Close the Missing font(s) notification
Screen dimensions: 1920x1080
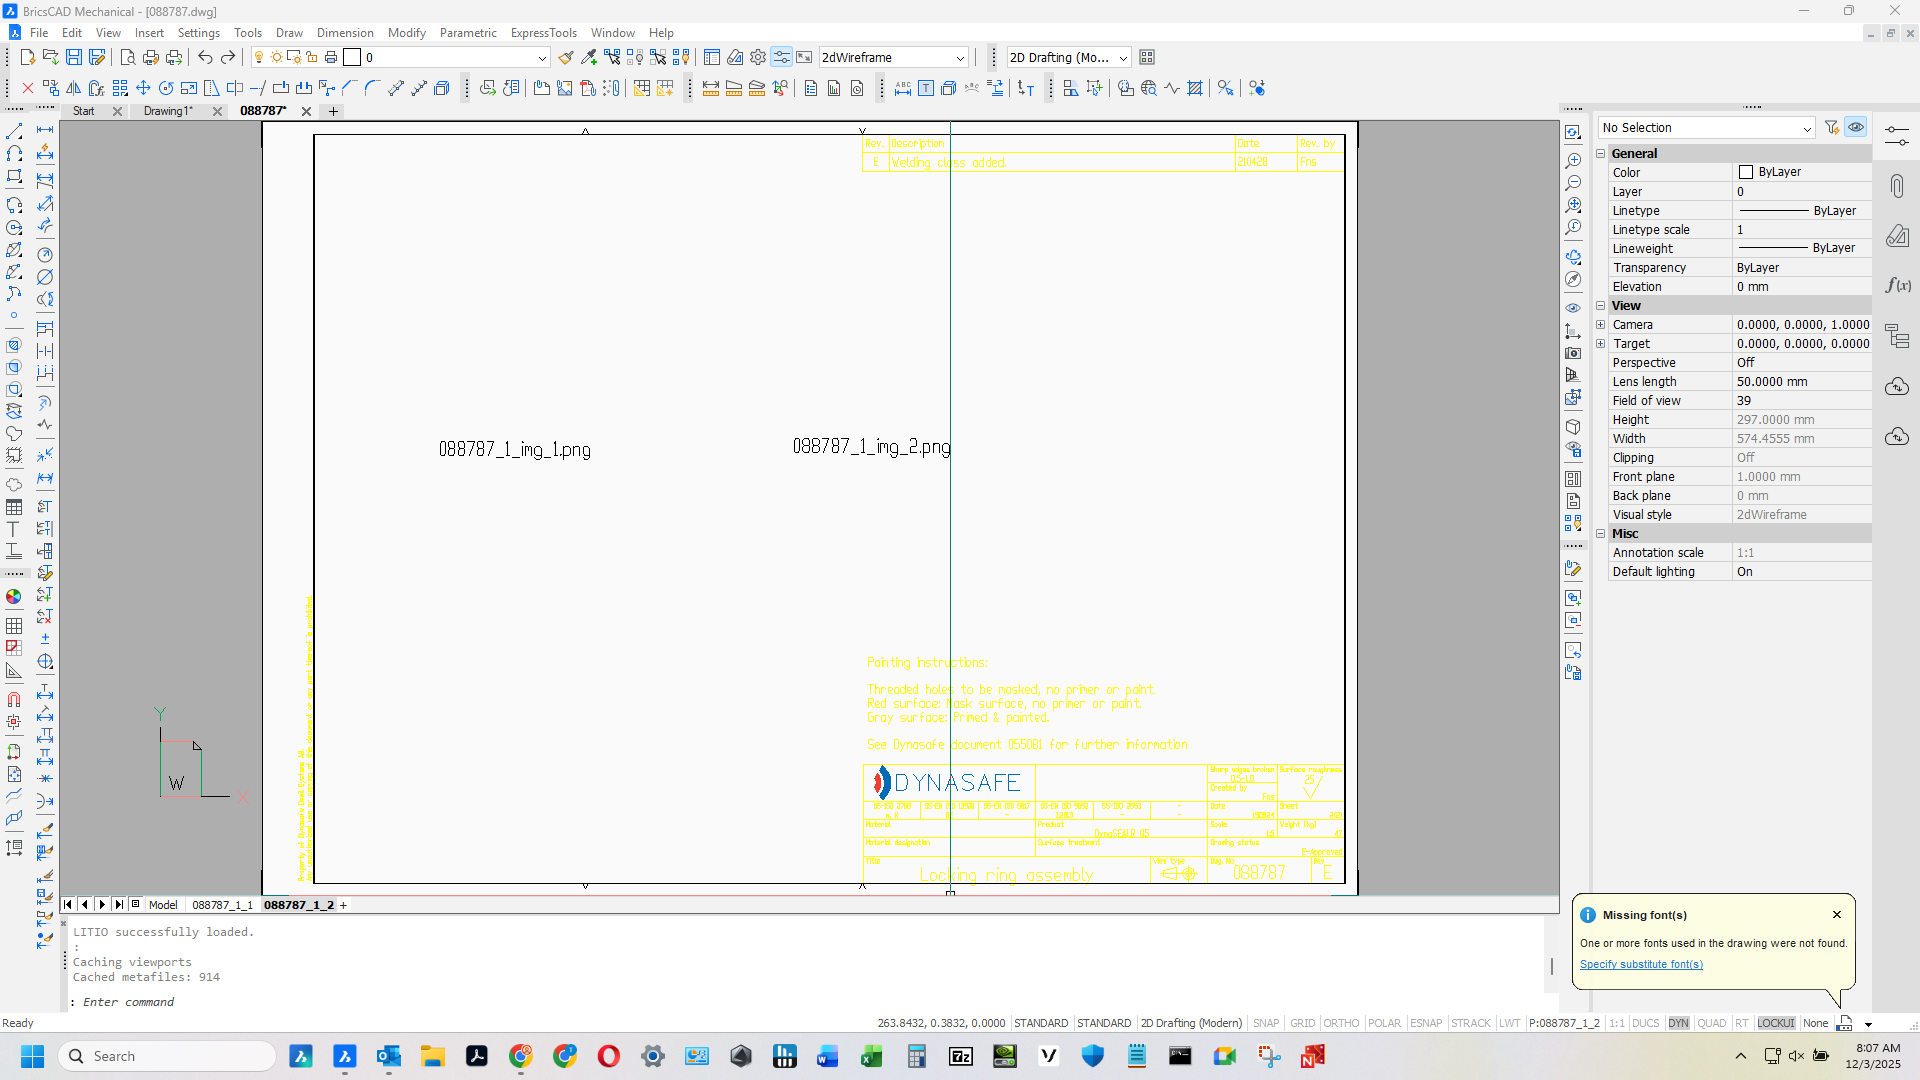point(1837,915)
